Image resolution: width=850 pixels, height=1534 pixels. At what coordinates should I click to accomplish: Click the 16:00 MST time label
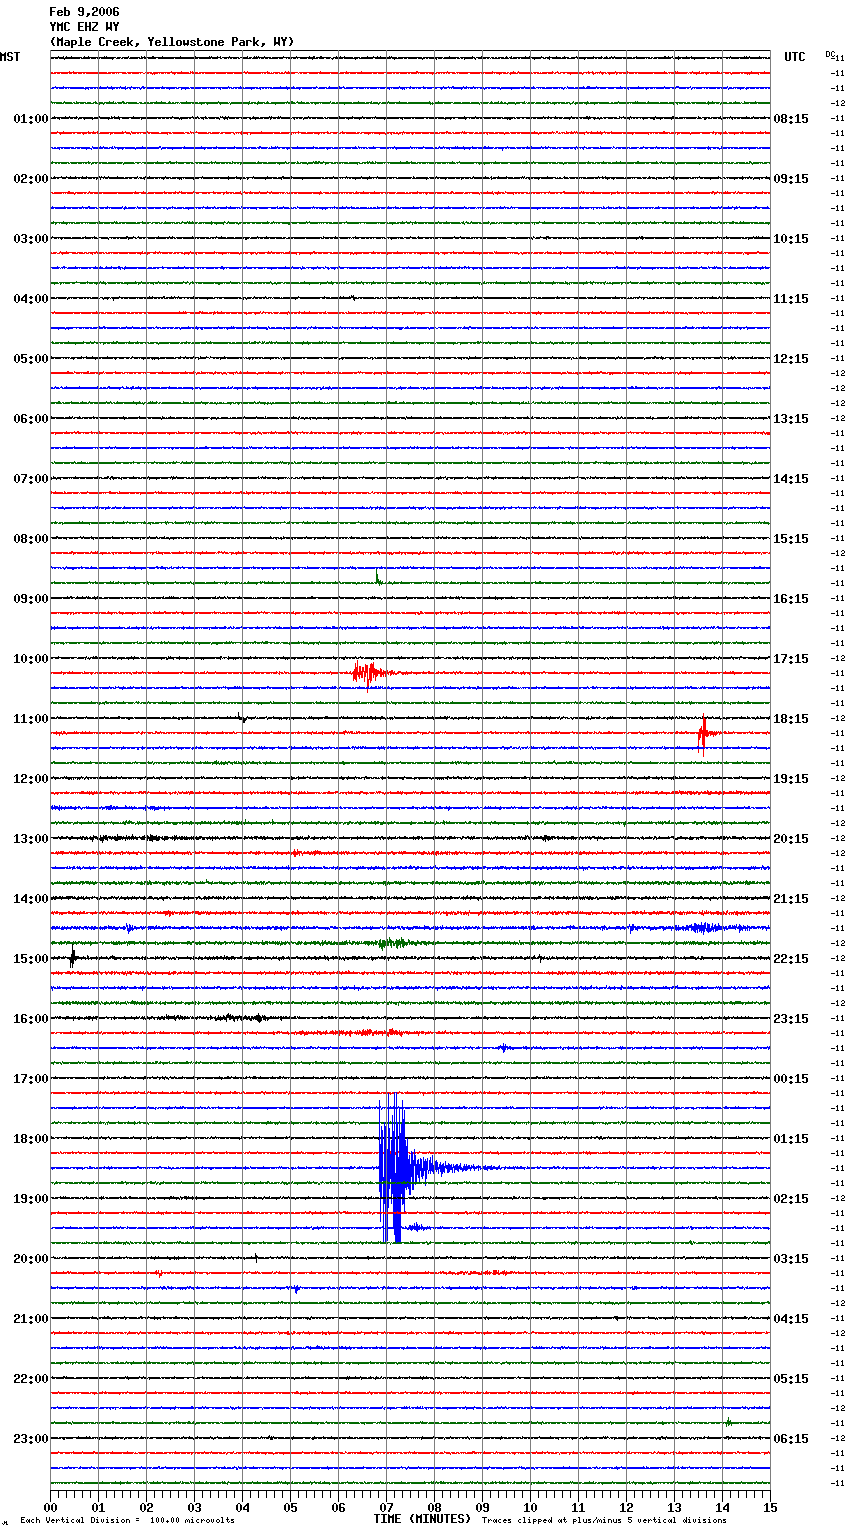point(30,1019)
